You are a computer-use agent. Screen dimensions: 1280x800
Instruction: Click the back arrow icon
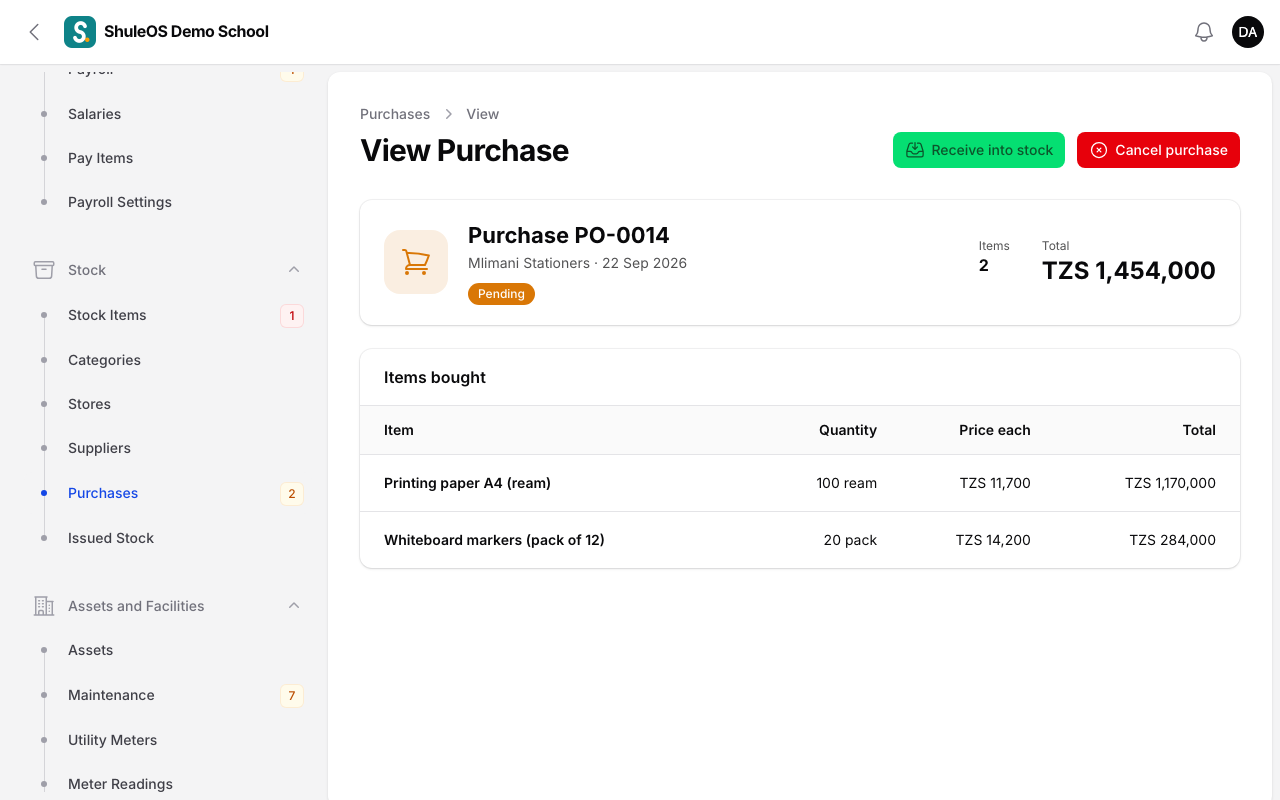[x=34, y=32]
